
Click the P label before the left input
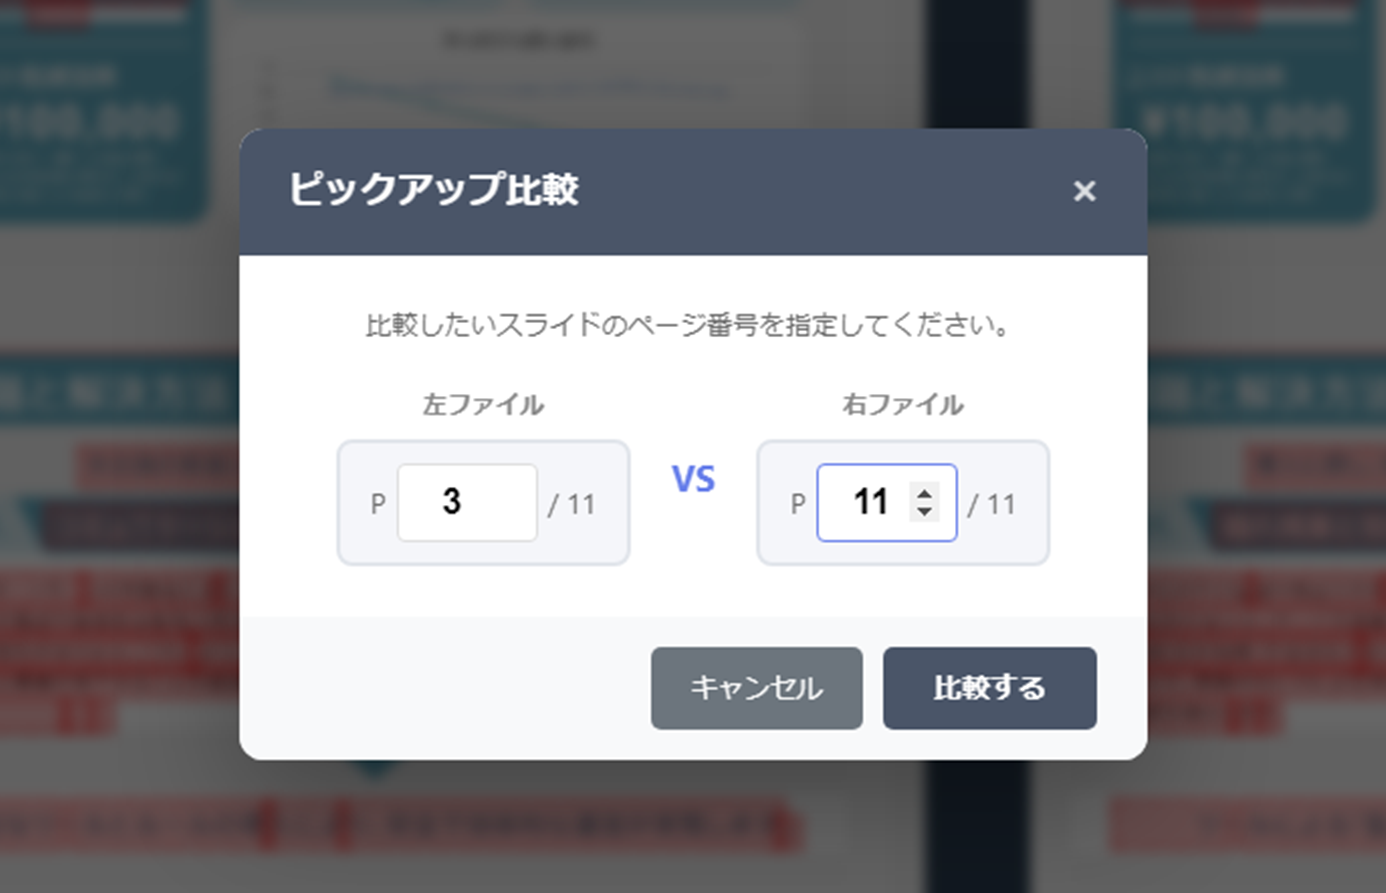tap(376, 505)
